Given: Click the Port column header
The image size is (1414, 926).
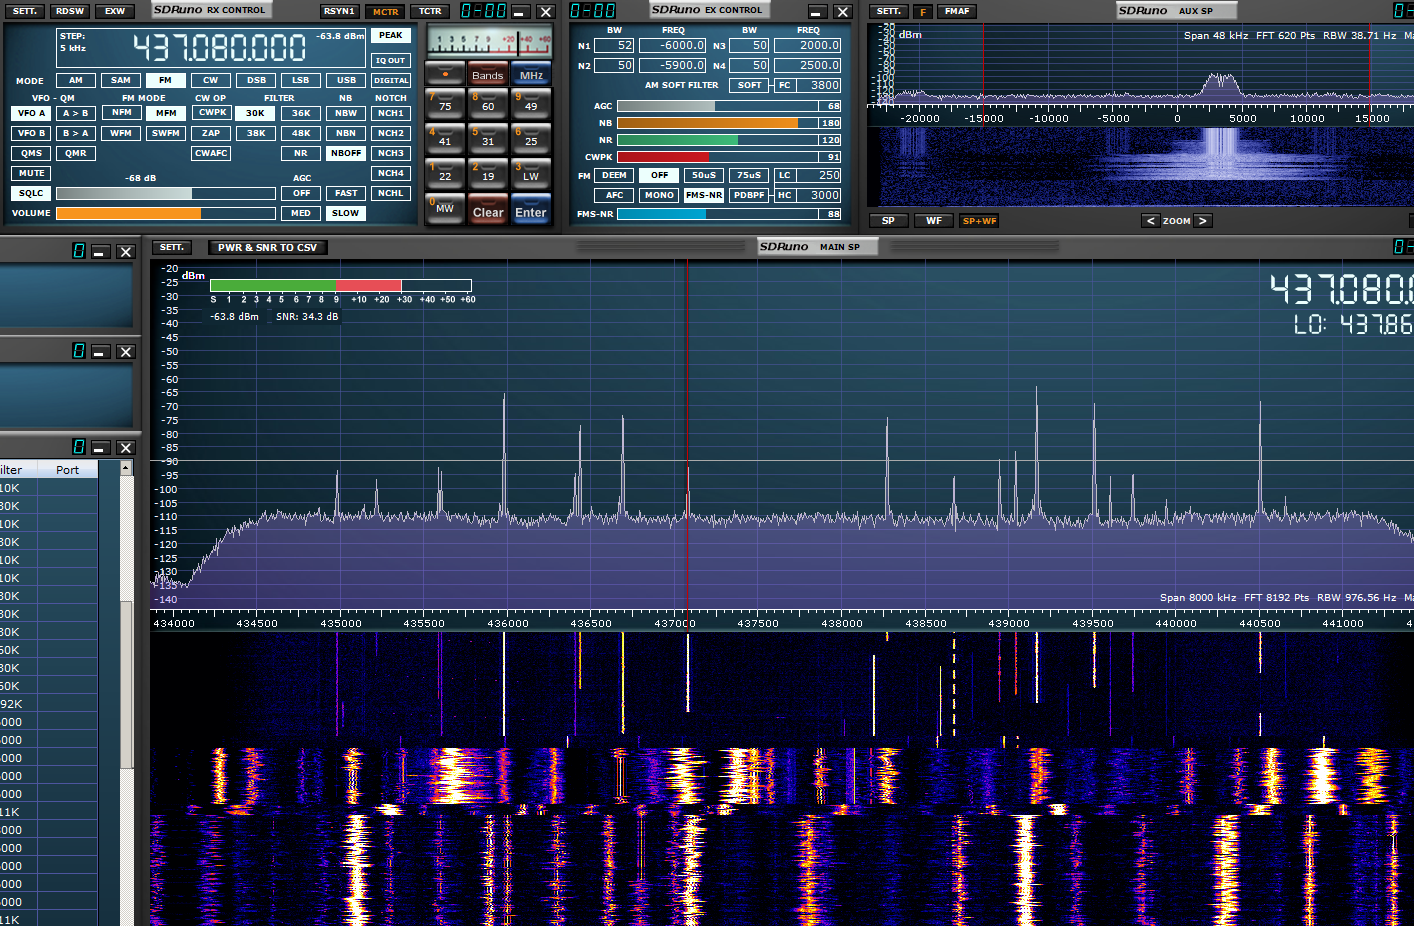Looking at the screenshot, I should [68, 469].
